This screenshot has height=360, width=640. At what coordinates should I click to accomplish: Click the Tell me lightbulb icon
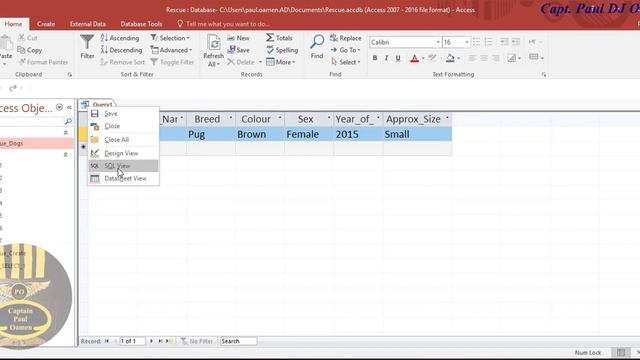180,24
